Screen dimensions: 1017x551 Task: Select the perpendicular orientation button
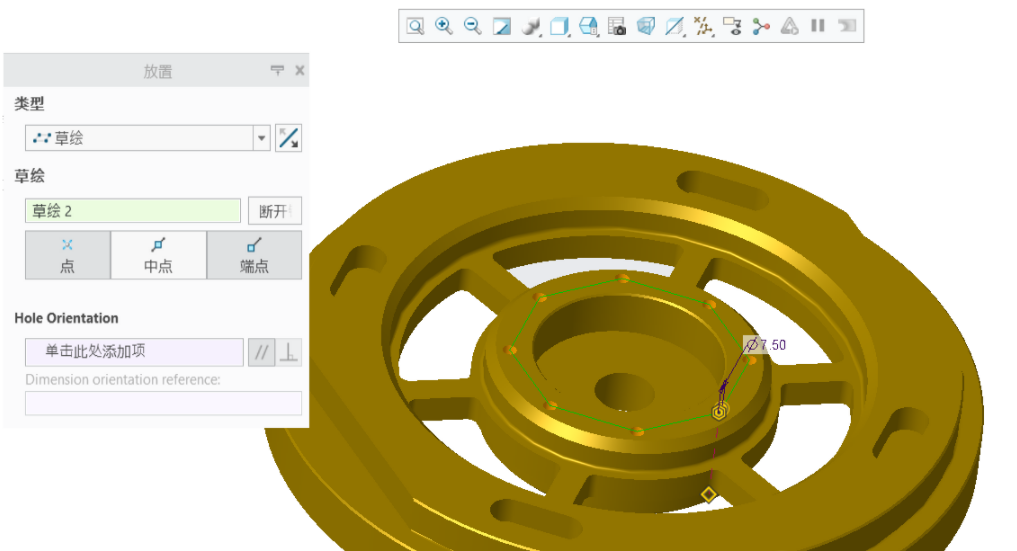pos(289,352)
